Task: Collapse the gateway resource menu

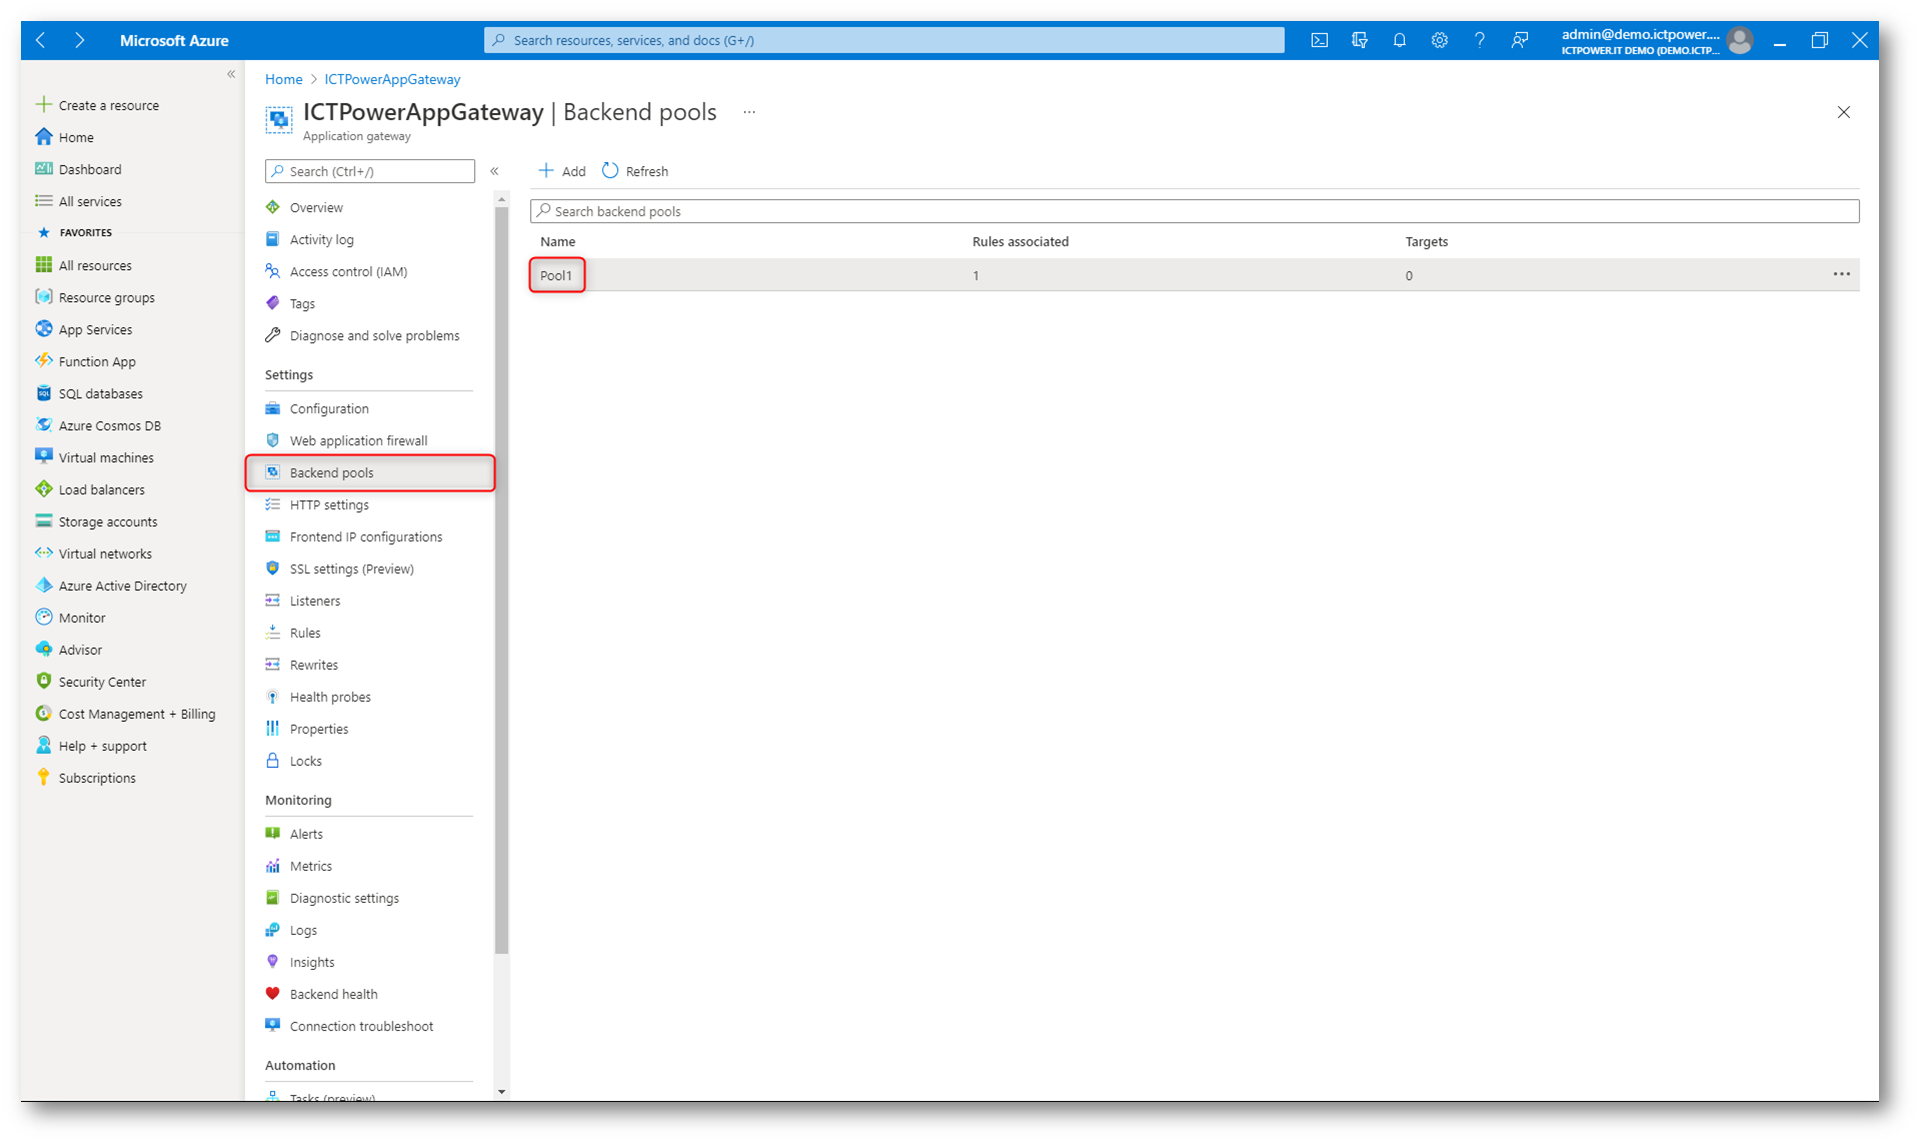Action: pyautogui.click(x=494, y=171)
